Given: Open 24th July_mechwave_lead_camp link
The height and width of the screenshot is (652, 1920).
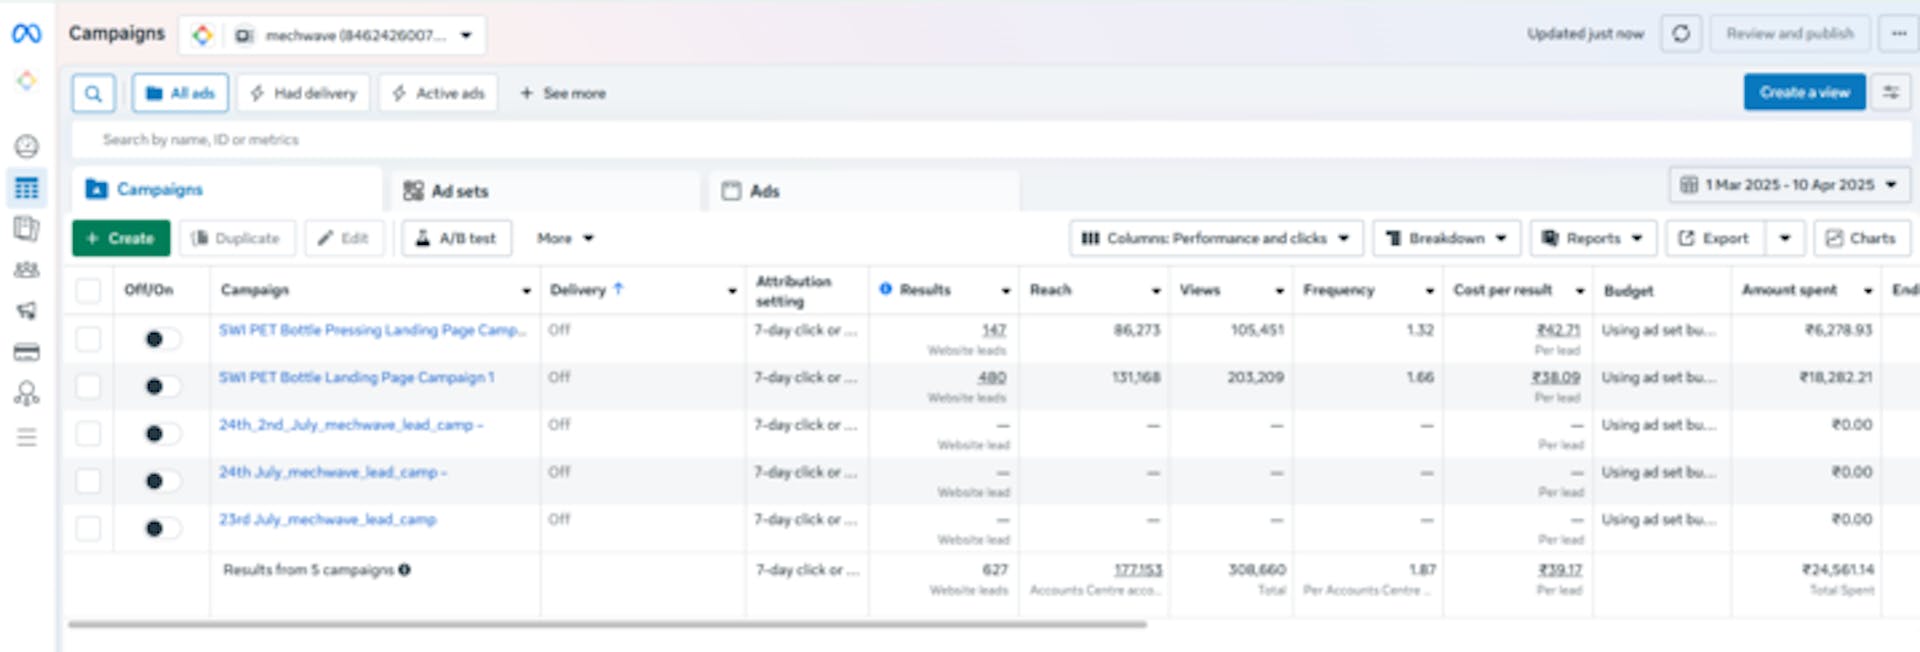Looking at the screenshot, I should click(333, 472).
